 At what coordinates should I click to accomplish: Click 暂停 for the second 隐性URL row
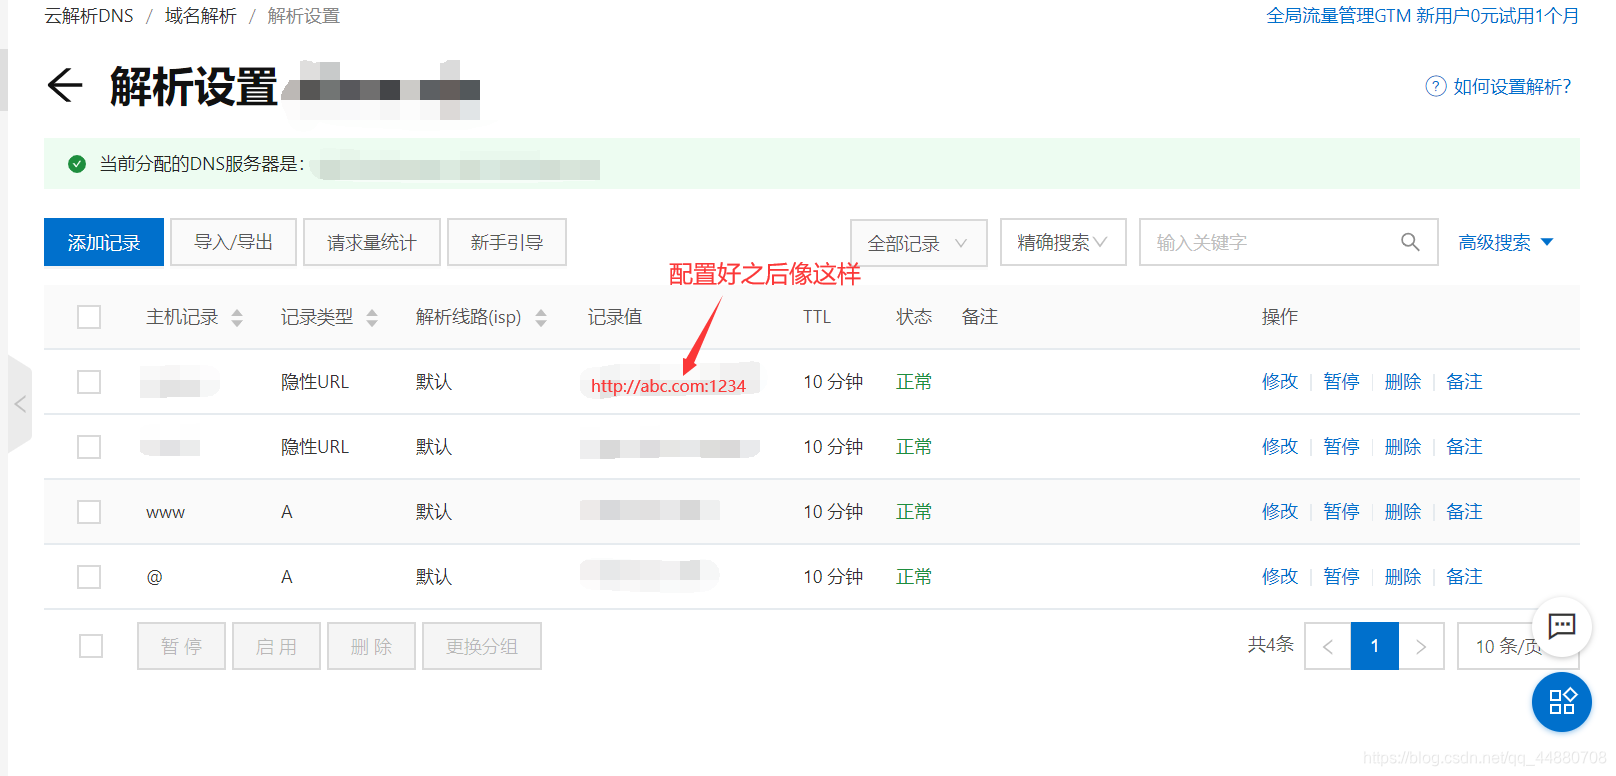1341,447
